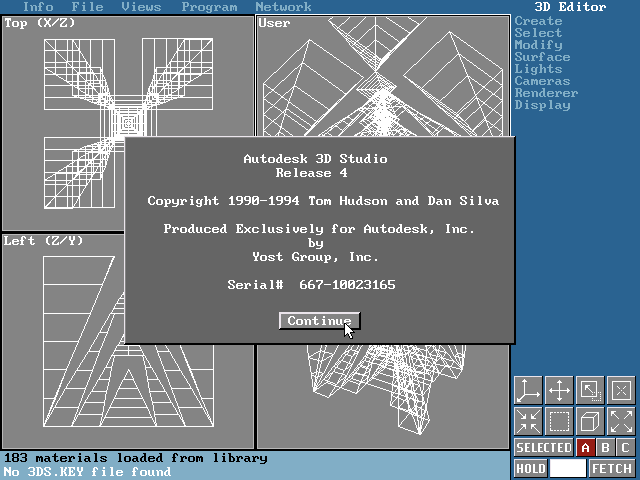
Task: Click the User viewport label
Action: (274, 23)
